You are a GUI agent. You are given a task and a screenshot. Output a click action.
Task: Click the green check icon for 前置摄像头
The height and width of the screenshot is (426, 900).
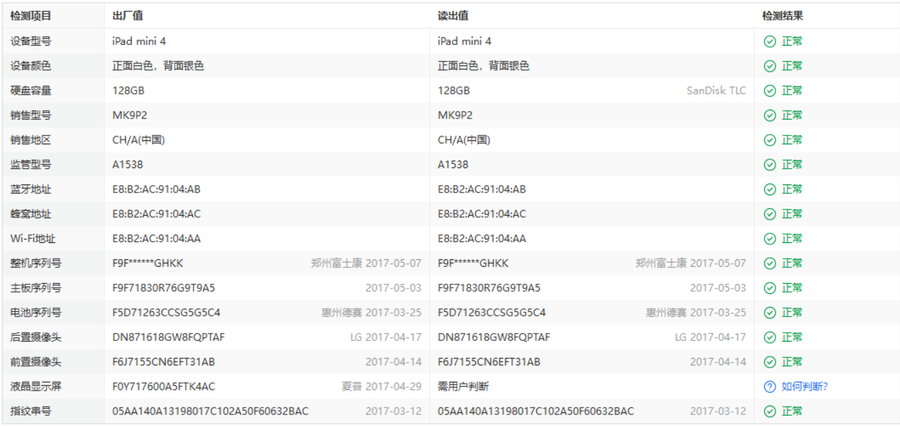click(769, 362)
